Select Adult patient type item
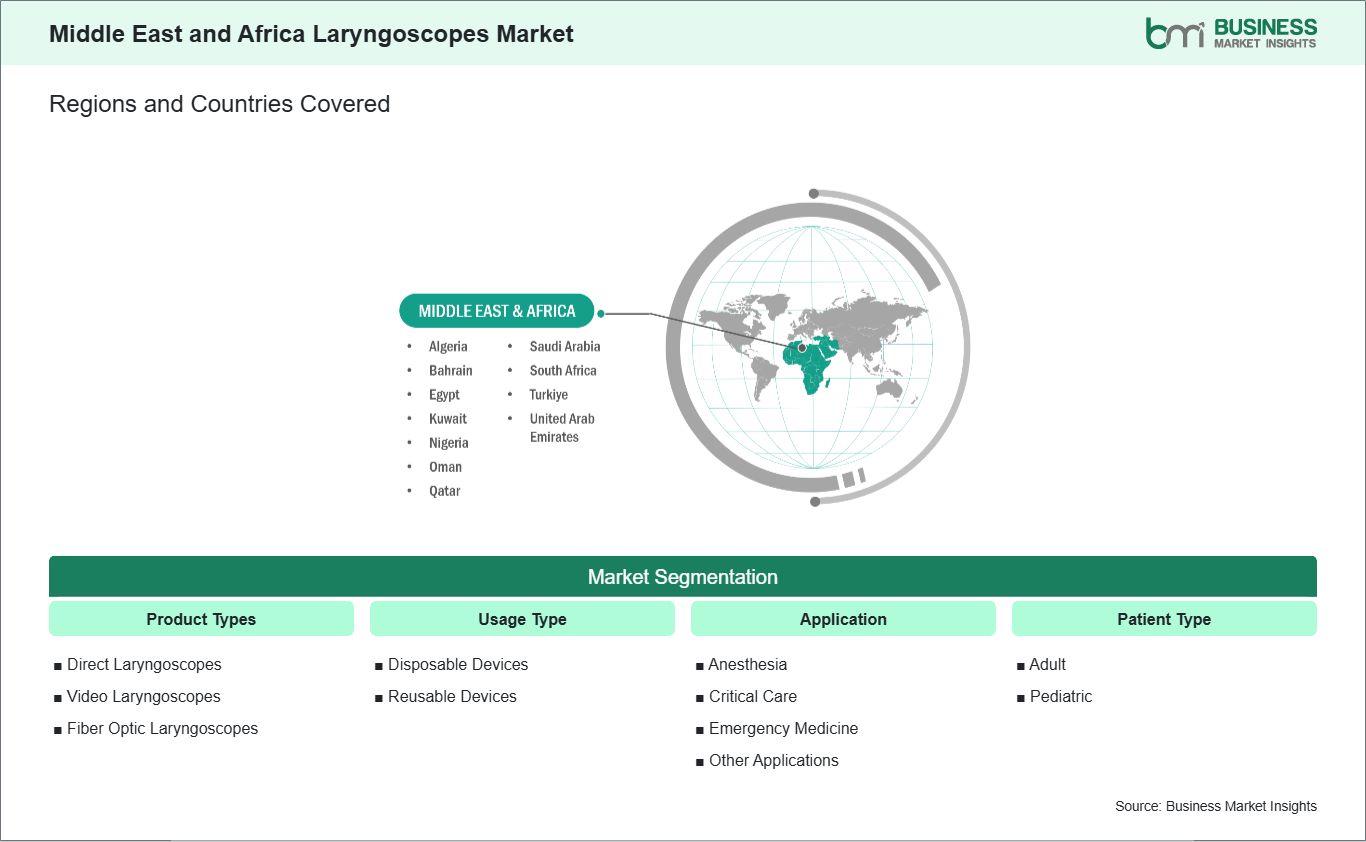This screenshot has width=1366, height=842. click(x=1048, y=664)
